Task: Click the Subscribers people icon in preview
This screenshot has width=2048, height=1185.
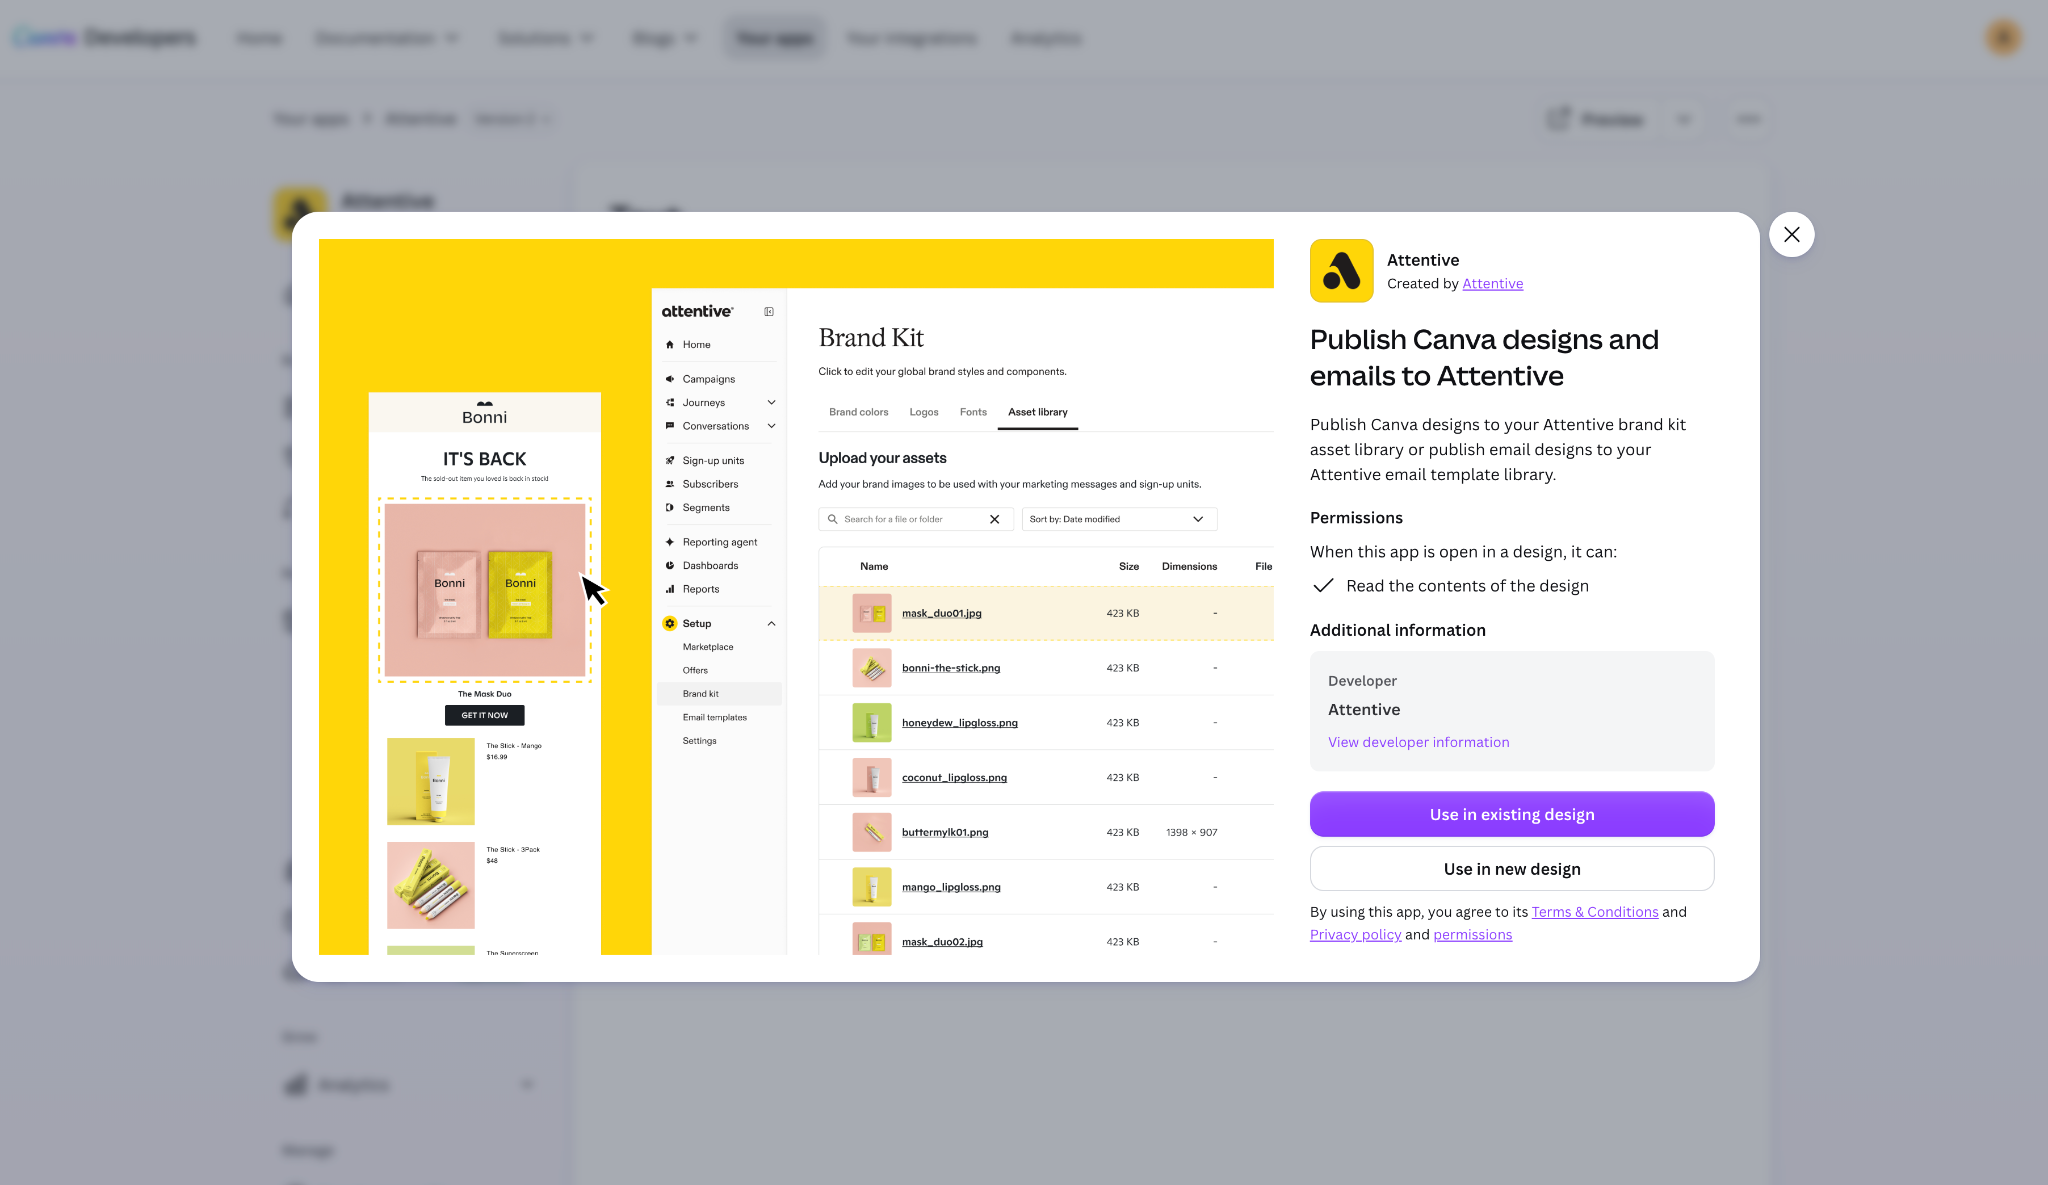Action: point(670,484)
